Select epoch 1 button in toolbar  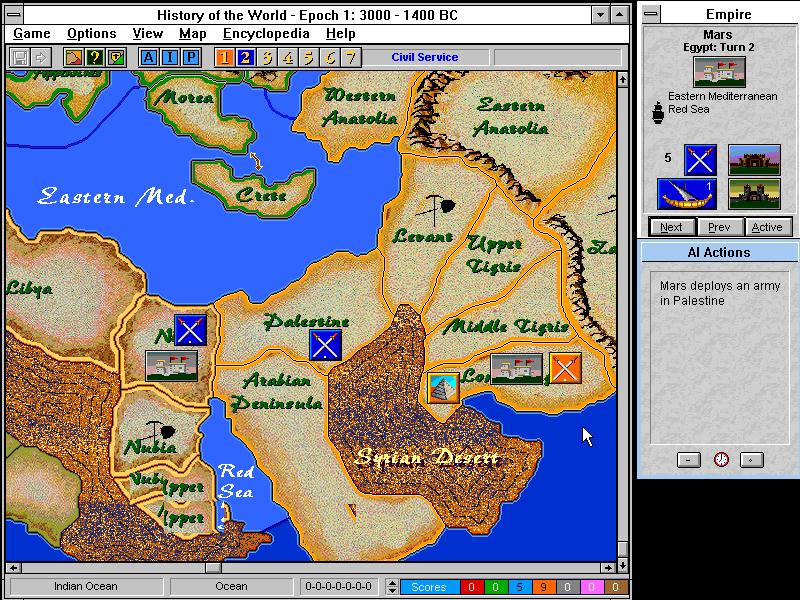point(224,57)
